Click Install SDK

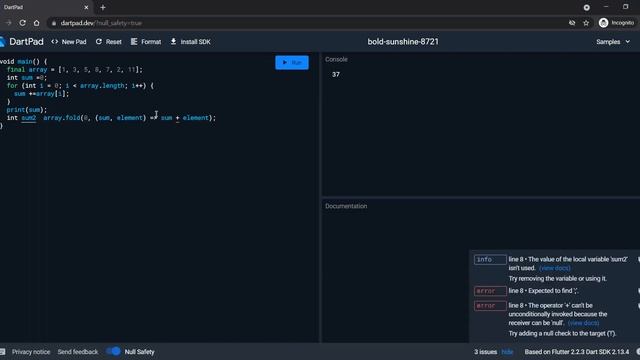coord(191,42)
